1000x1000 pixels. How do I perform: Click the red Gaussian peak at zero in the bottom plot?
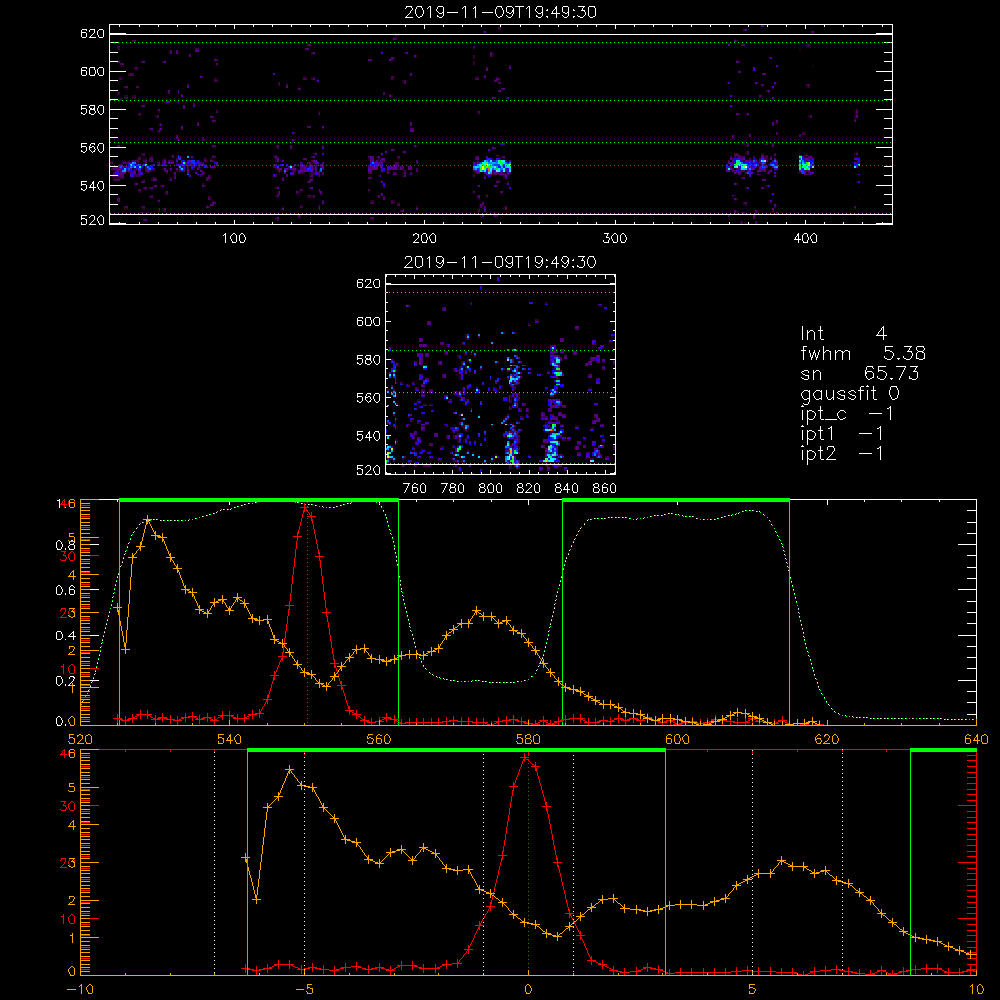point(526,758)
